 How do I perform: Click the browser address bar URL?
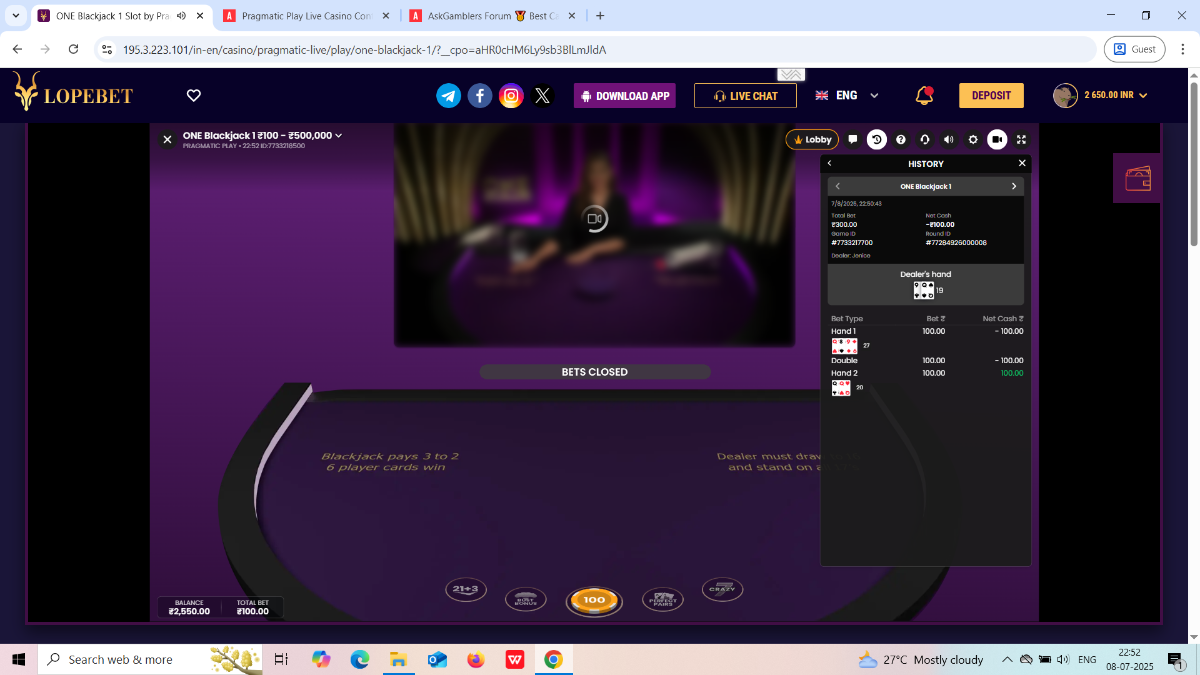tap(365, 49)
